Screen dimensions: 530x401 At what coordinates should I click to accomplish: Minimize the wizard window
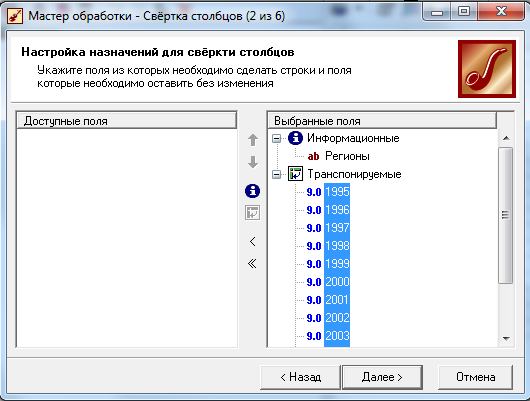tap(437, 12)
